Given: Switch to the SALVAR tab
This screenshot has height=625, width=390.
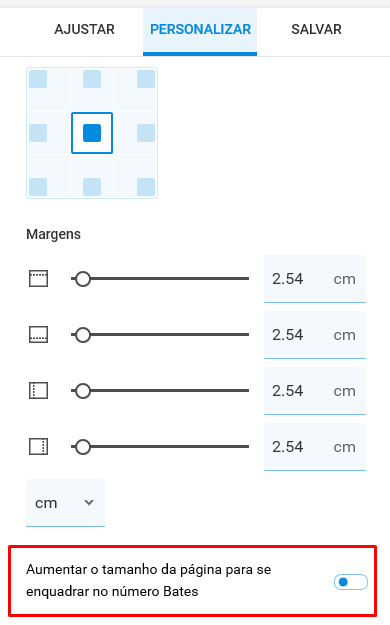Looking at the screenshot, I should point(316,29).
